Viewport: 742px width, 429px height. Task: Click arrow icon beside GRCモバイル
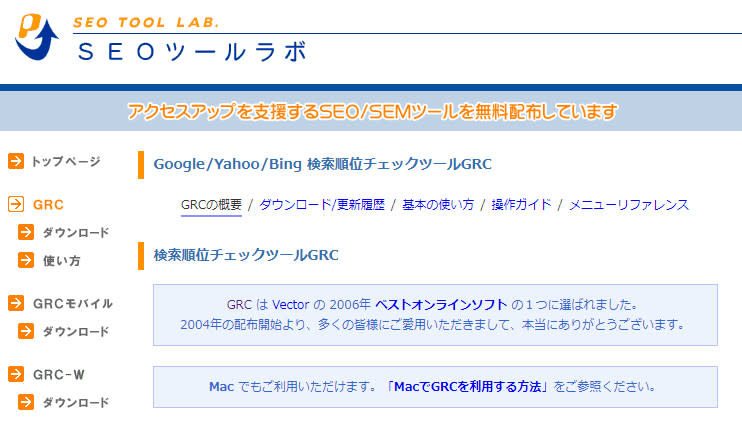(16, 303)
